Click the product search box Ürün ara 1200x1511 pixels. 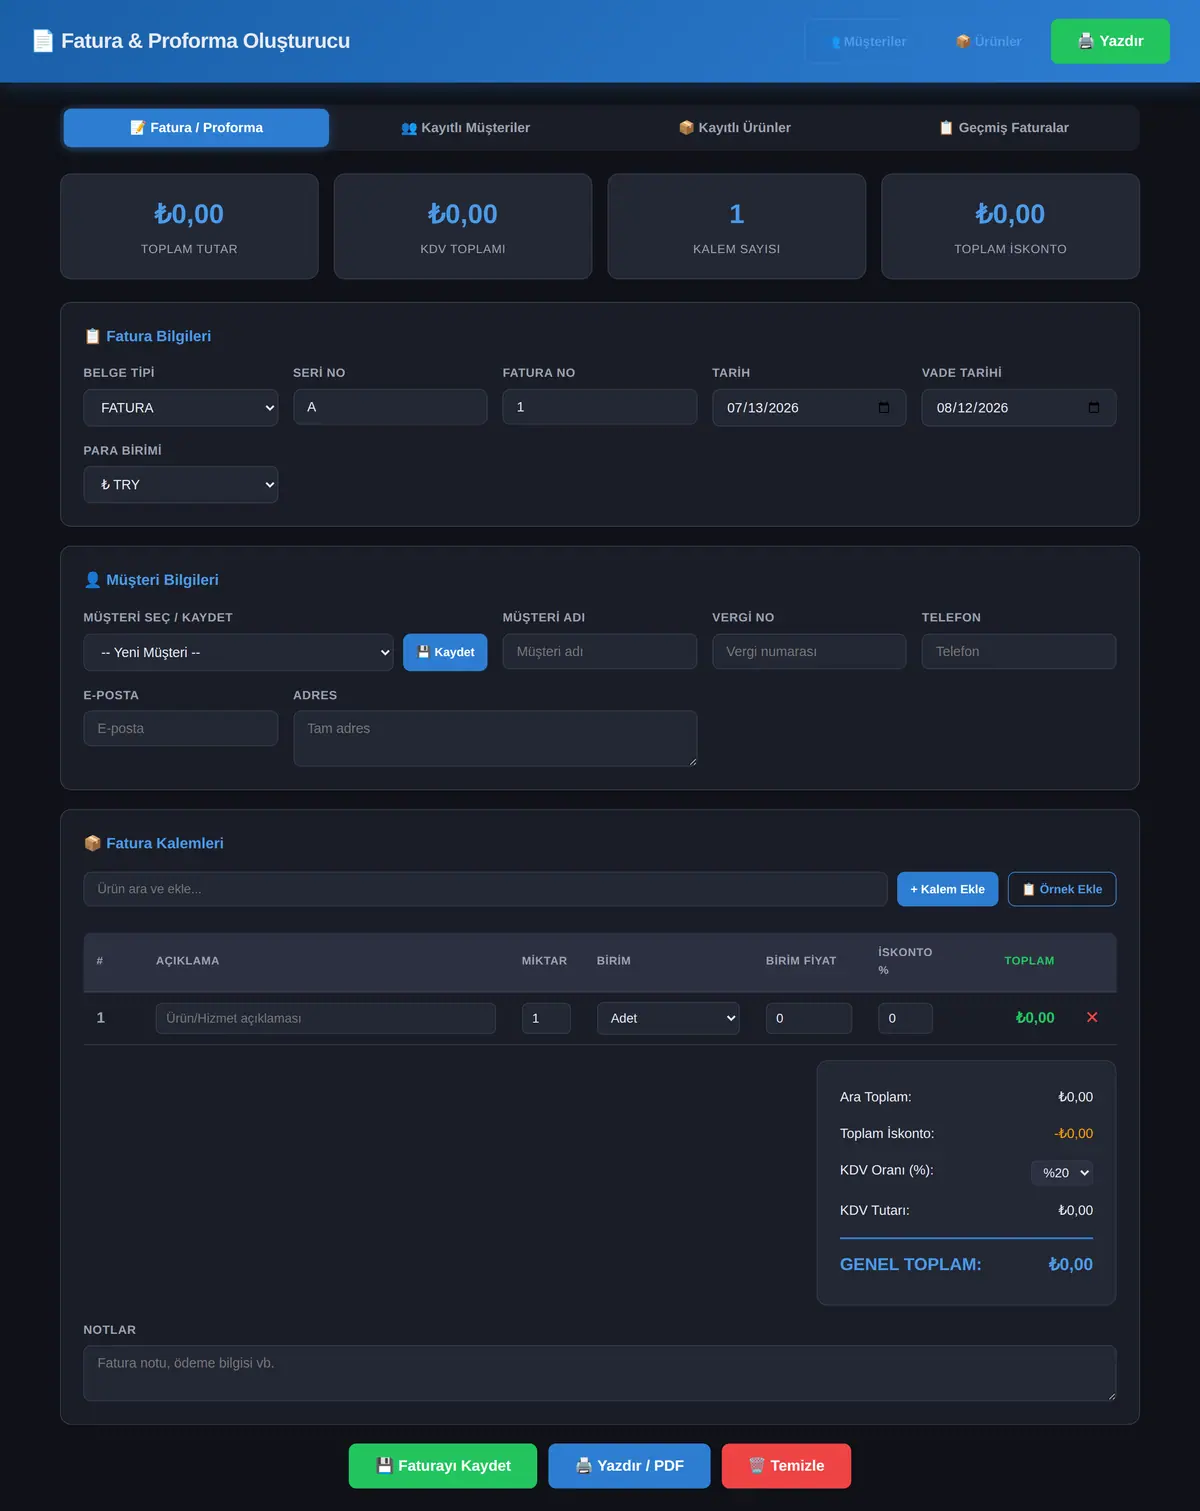(485, 889)
